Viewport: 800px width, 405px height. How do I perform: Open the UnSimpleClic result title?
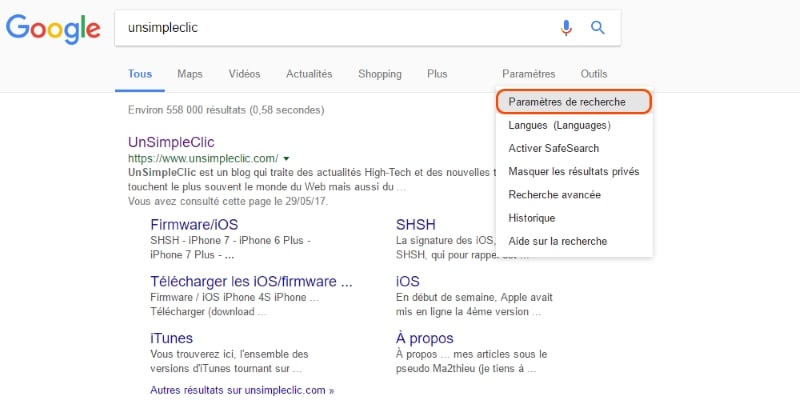coord(171,142)
